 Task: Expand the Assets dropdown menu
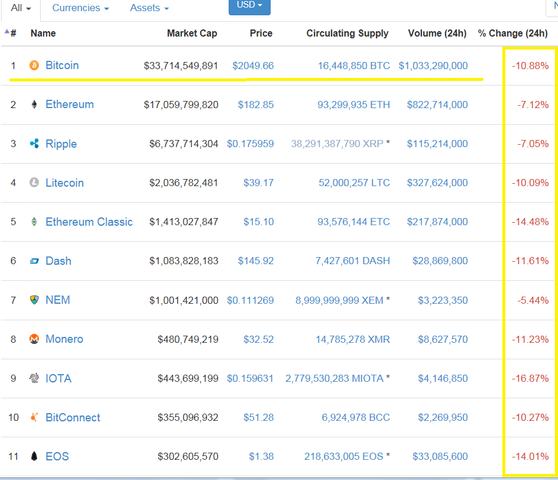tap(149, 8)
